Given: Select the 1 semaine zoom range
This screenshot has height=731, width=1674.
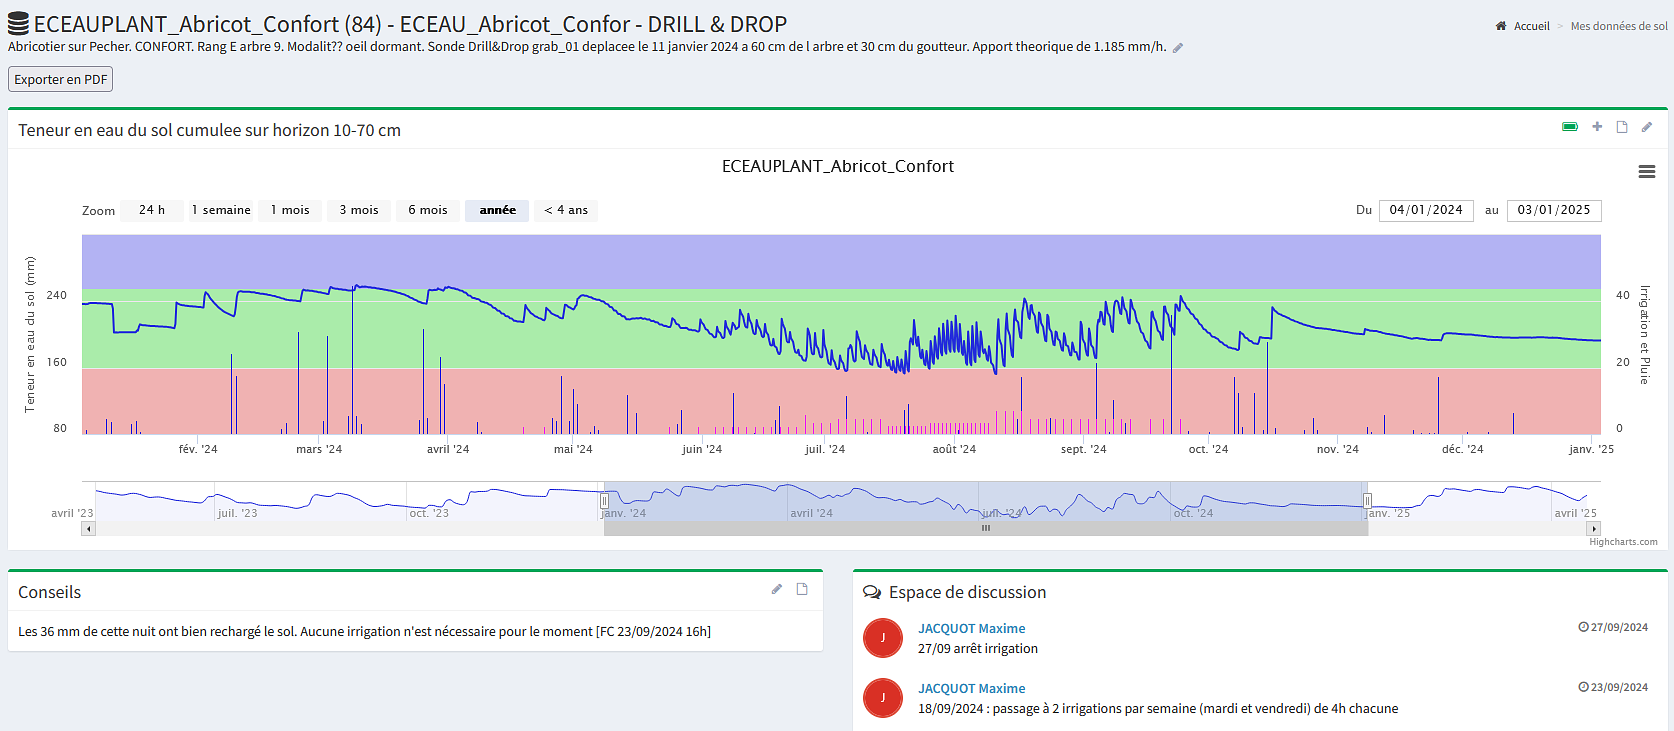Looking at the screenshot, I should point(221,210).
